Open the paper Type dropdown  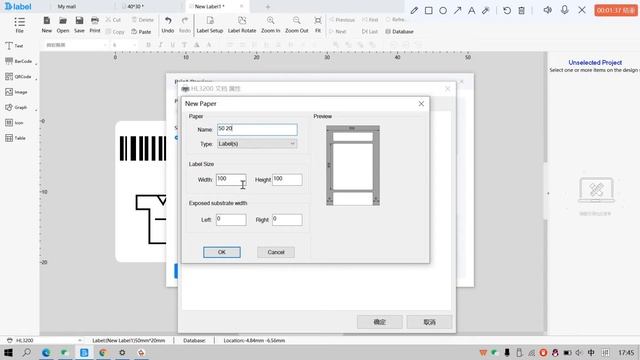[x=257, y=144]
